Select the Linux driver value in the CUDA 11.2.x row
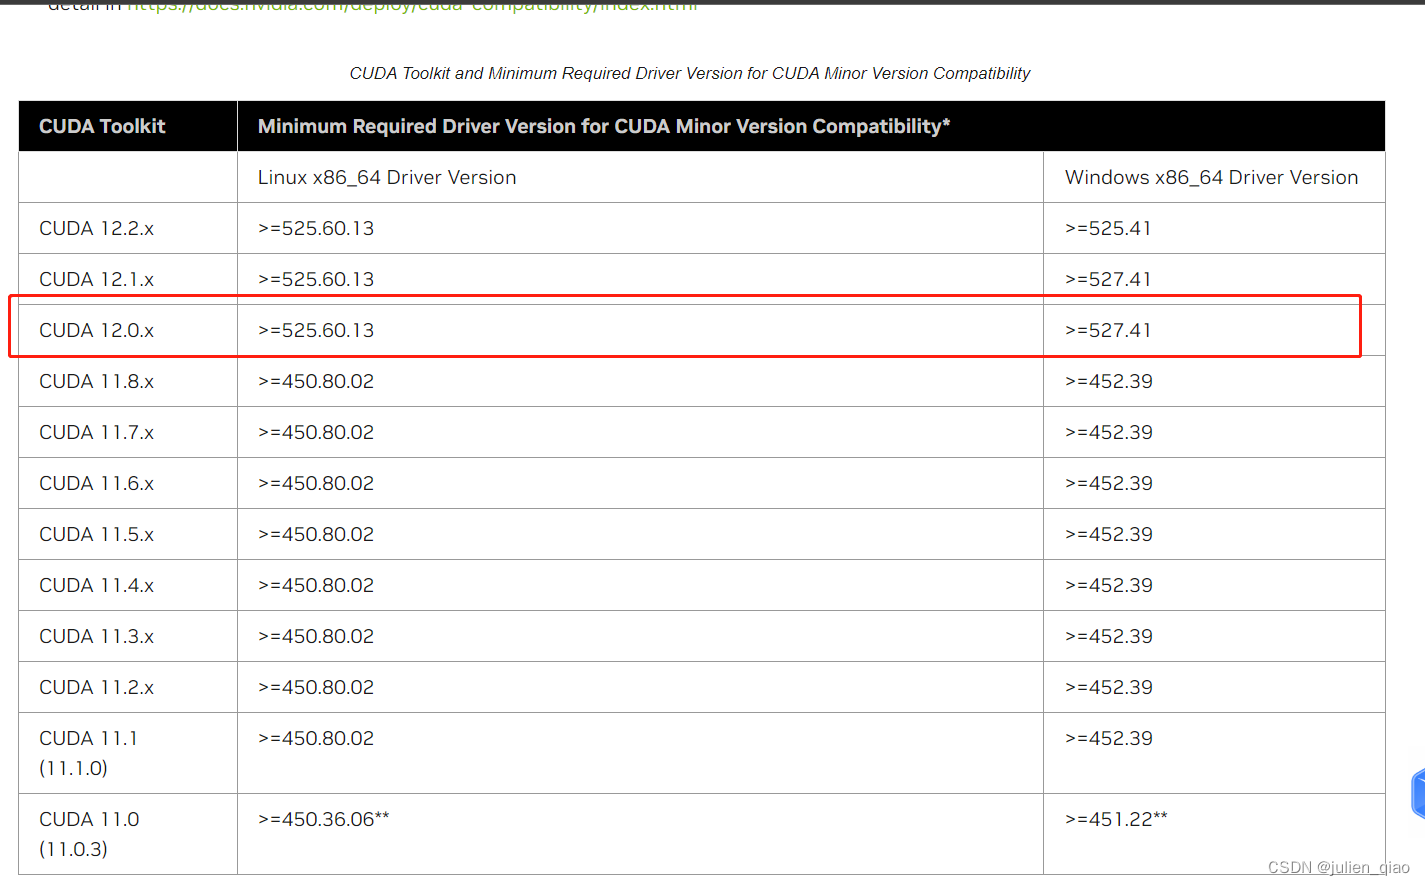Screen dimensions: 1425x886 tap(316, 687)
